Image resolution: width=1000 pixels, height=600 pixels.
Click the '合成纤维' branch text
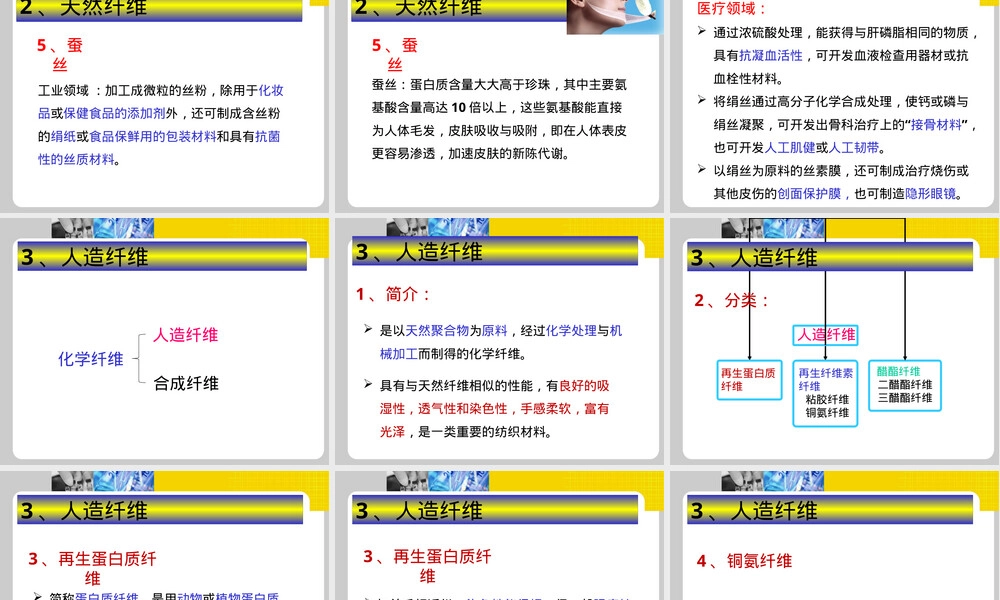pos(186,383)
